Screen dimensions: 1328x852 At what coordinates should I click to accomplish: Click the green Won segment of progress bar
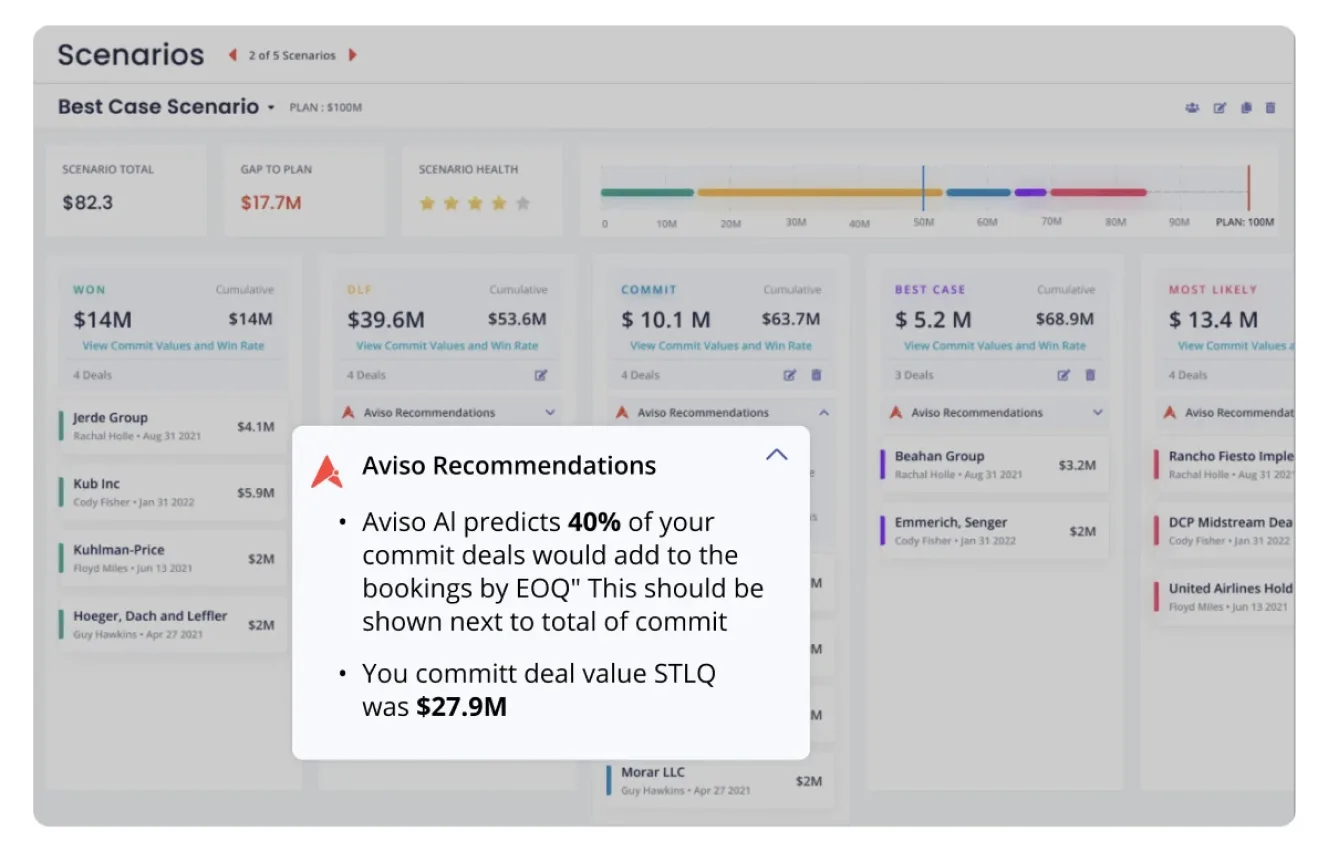coord(647,192)
